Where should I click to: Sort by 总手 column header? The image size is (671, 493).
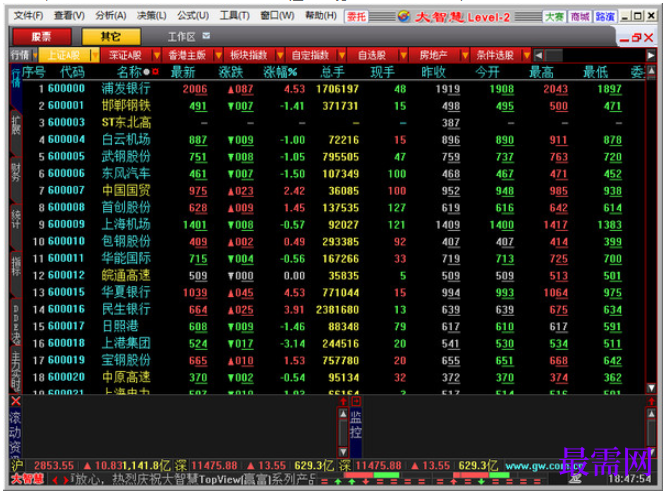333,72
